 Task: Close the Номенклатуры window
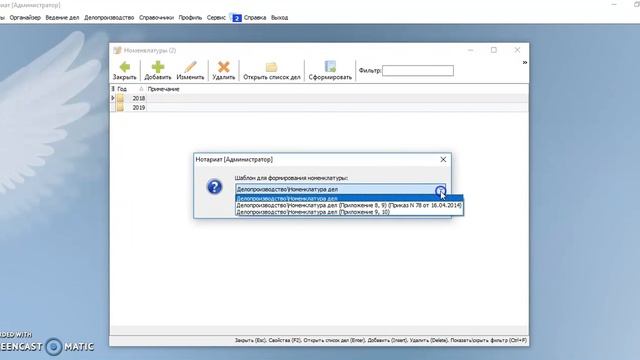click(x=517, y=50)
